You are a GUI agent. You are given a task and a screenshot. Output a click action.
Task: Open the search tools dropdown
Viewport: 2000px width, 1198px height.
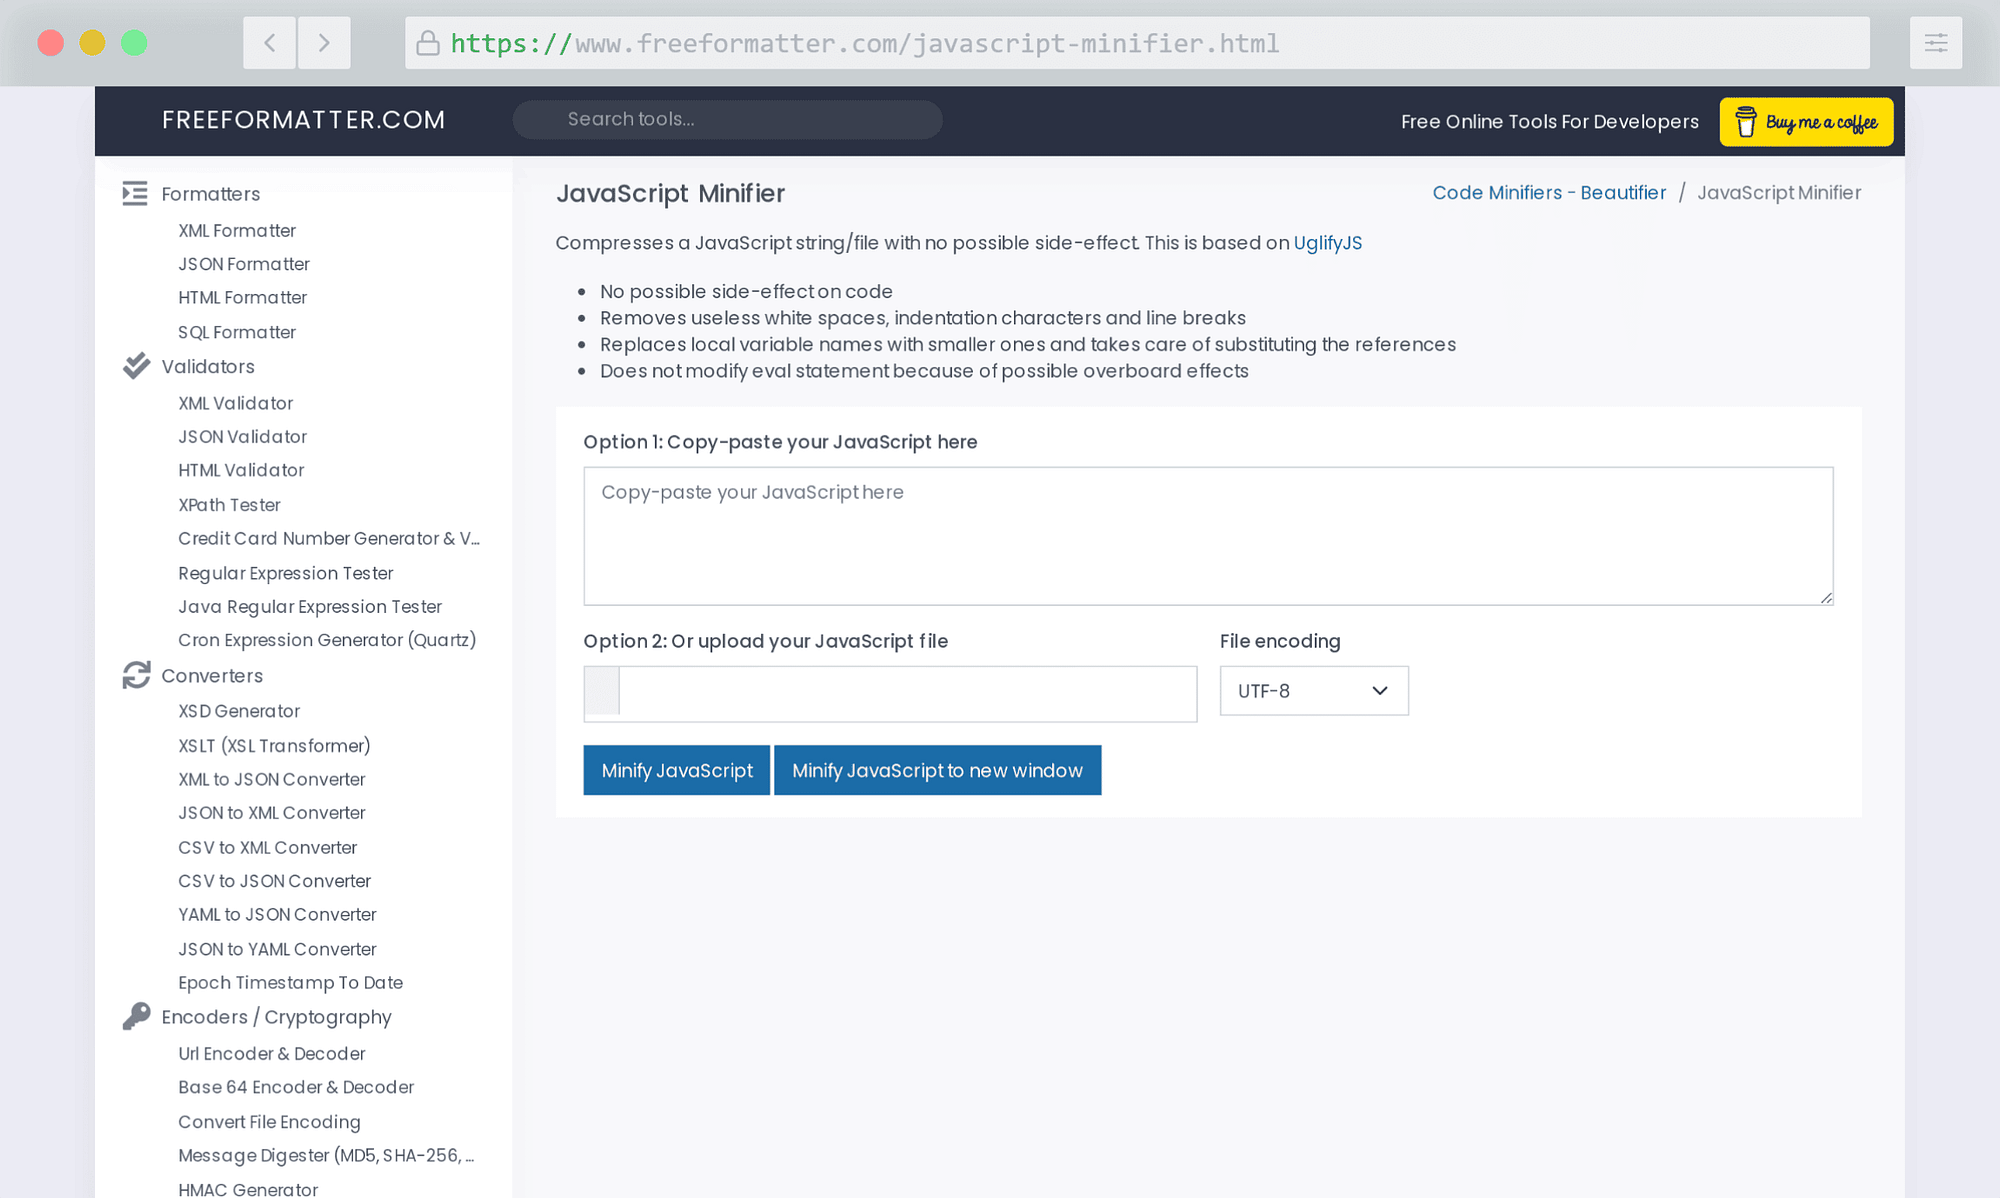pos(727,120)
